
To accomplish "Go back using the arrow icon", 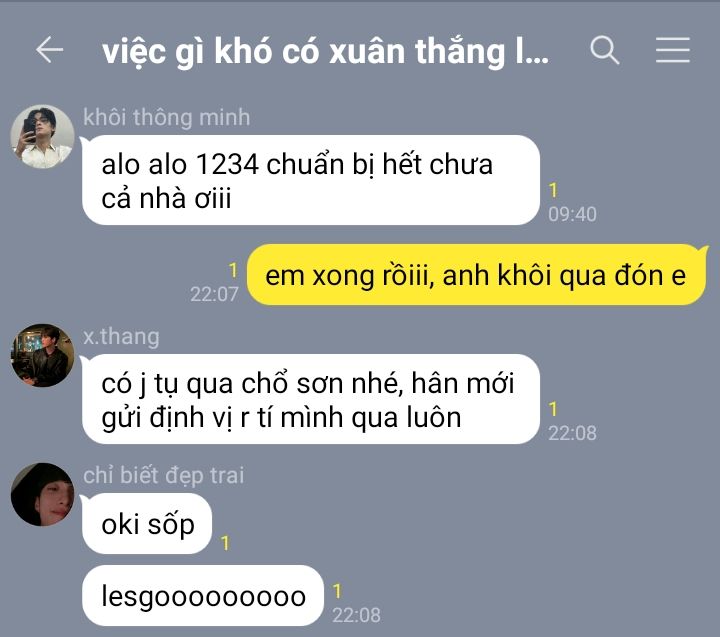I will pyautogui.click(x=50, y=49).
